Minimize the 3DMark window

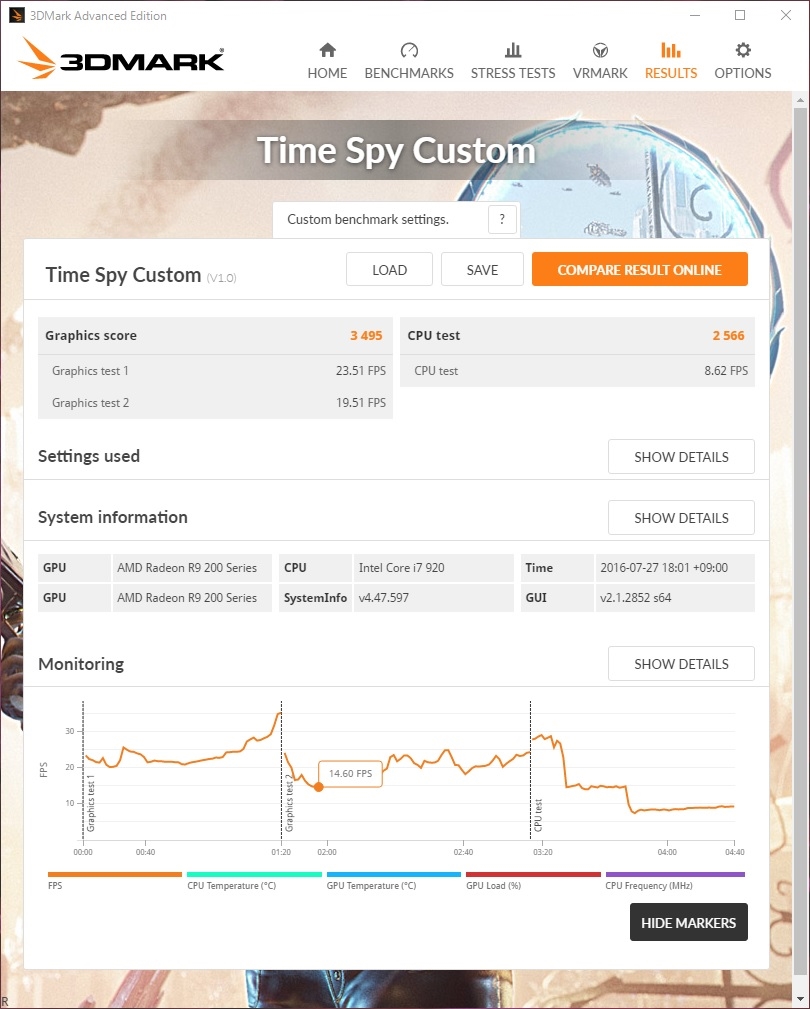[695, 15]
